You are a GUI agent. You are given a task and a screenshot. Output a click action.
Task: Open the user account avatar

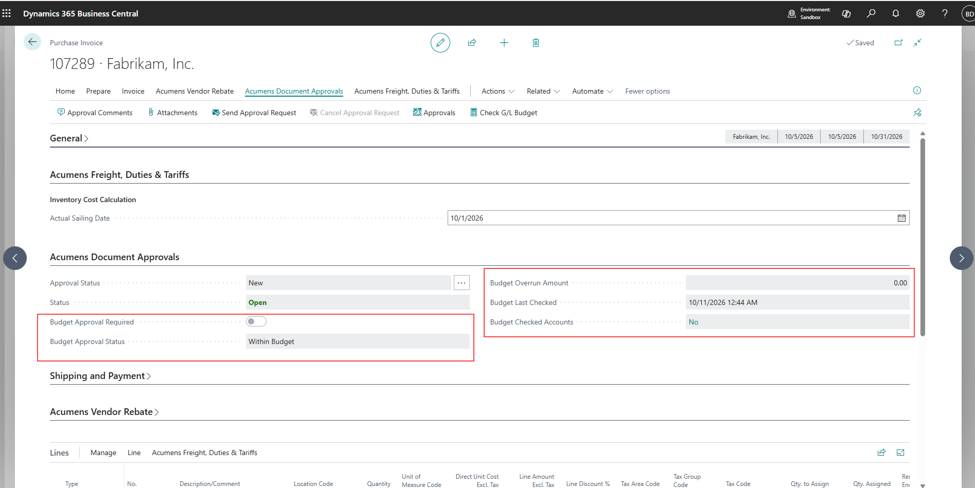pos(969,13)
